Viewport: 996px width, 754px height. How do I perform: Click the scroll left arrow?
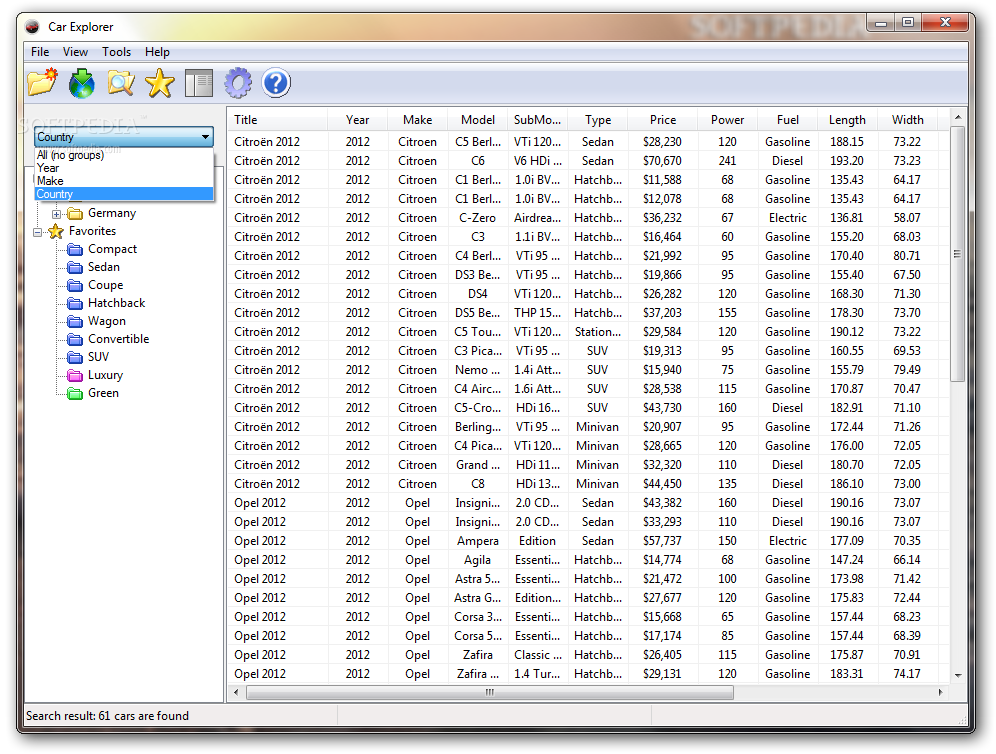(236, 692)
